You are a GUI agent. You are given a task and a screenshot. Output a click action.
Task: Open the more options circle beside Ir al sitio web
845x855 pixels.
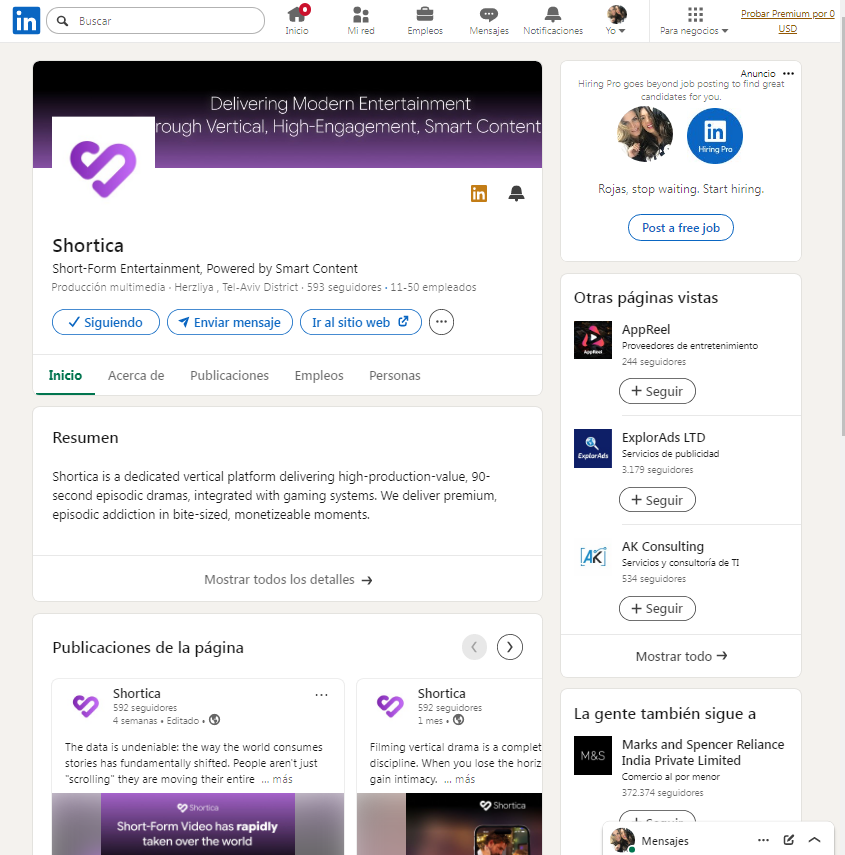pos(441,322)
